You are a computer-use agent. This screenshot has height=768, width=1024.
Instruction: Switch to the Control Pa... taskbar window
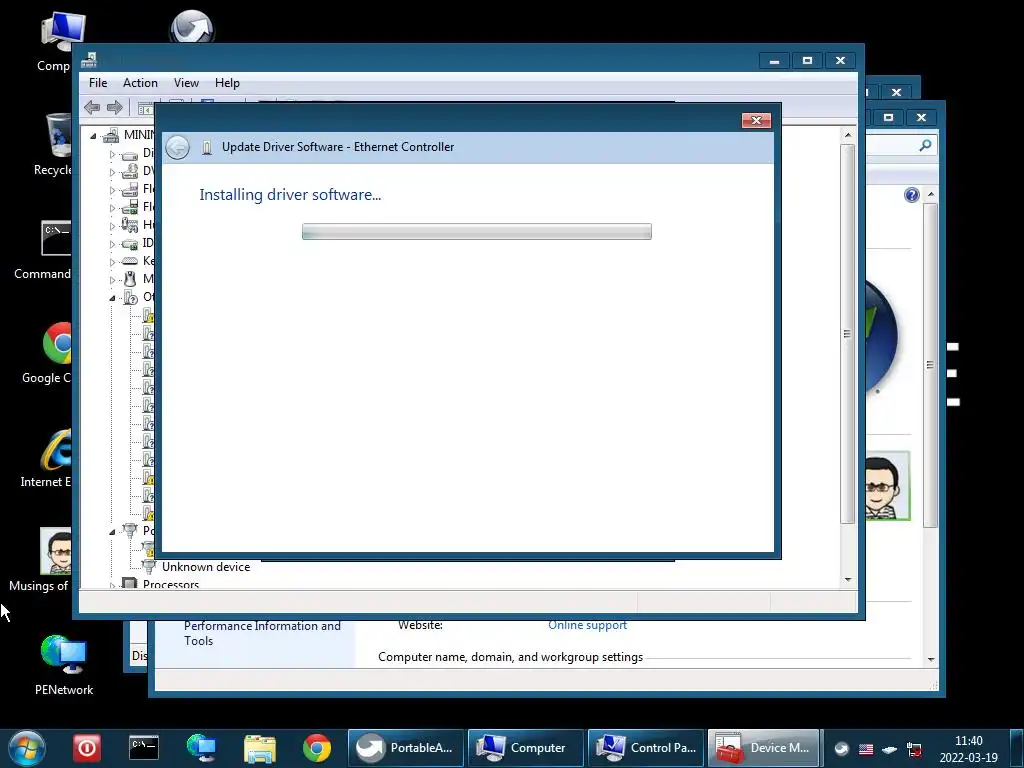[646, 748]
